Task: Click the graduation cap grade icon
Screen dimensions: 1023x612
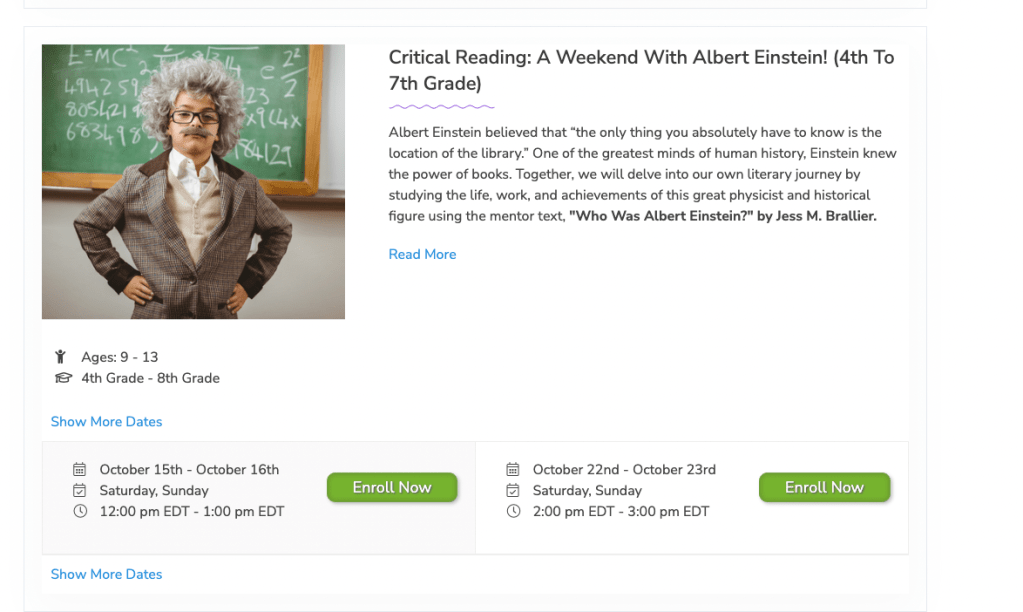Action: click(63, 378)
